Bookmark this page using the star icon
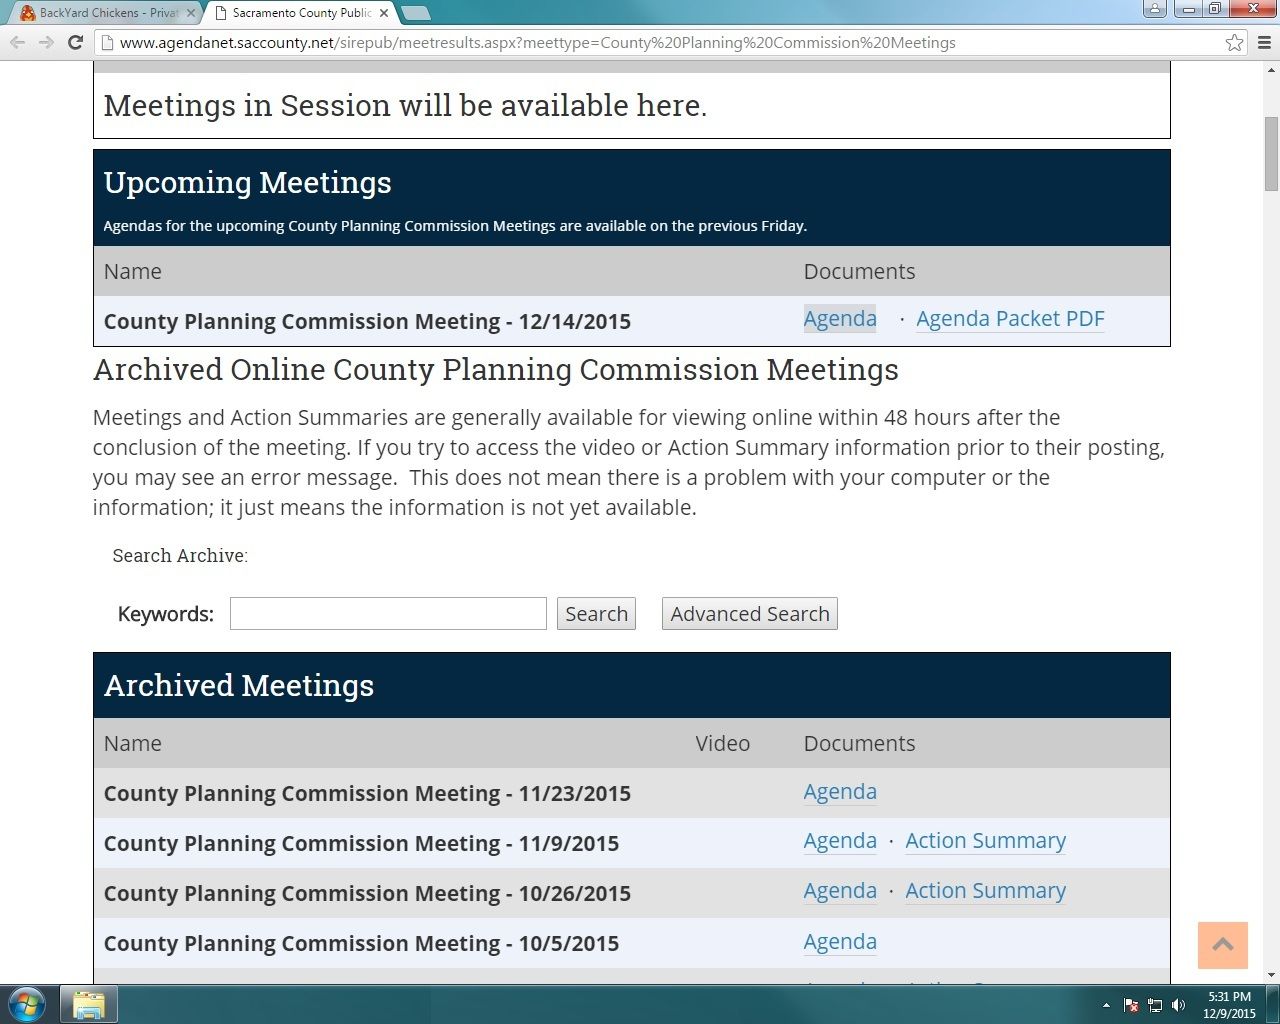1280x1024 pixels. pyautogui.click(x=1234, y=42)
